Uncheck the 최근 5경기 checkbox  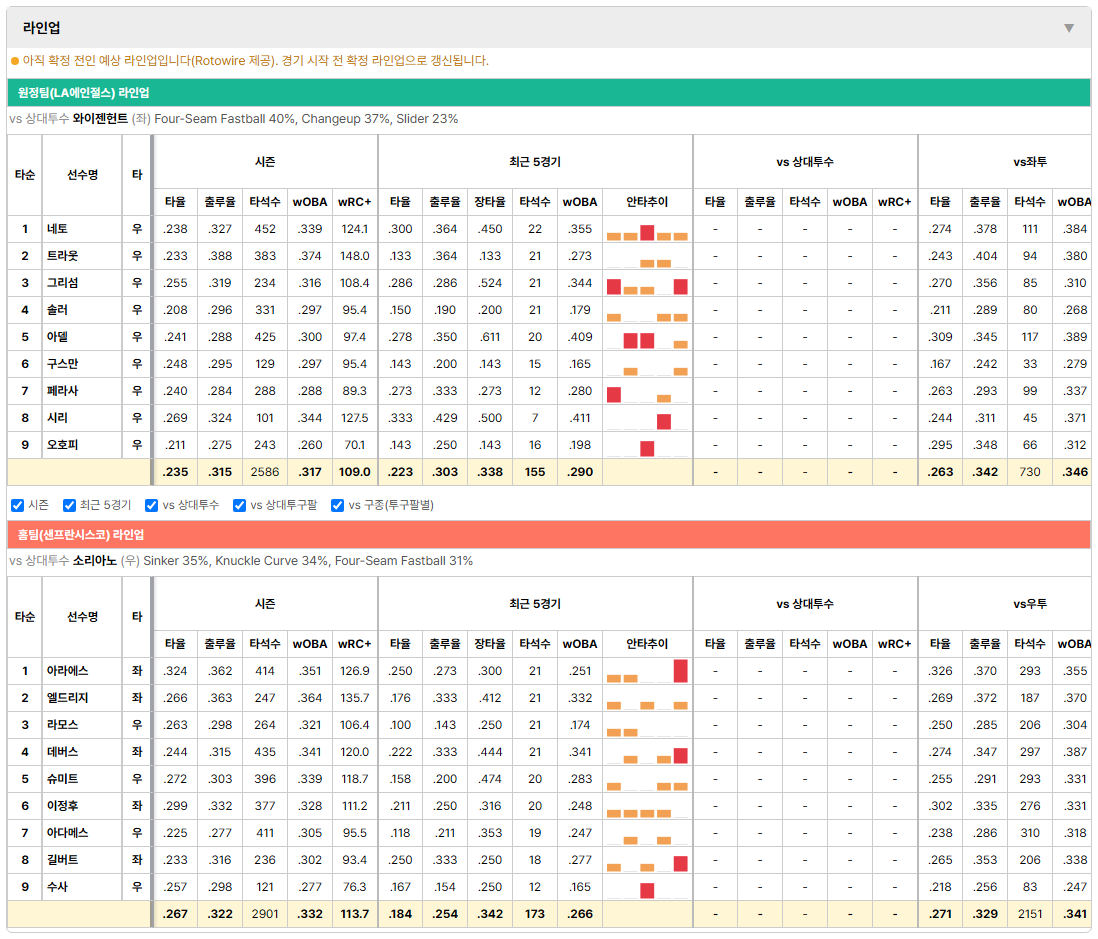click(x=69, y=505)
